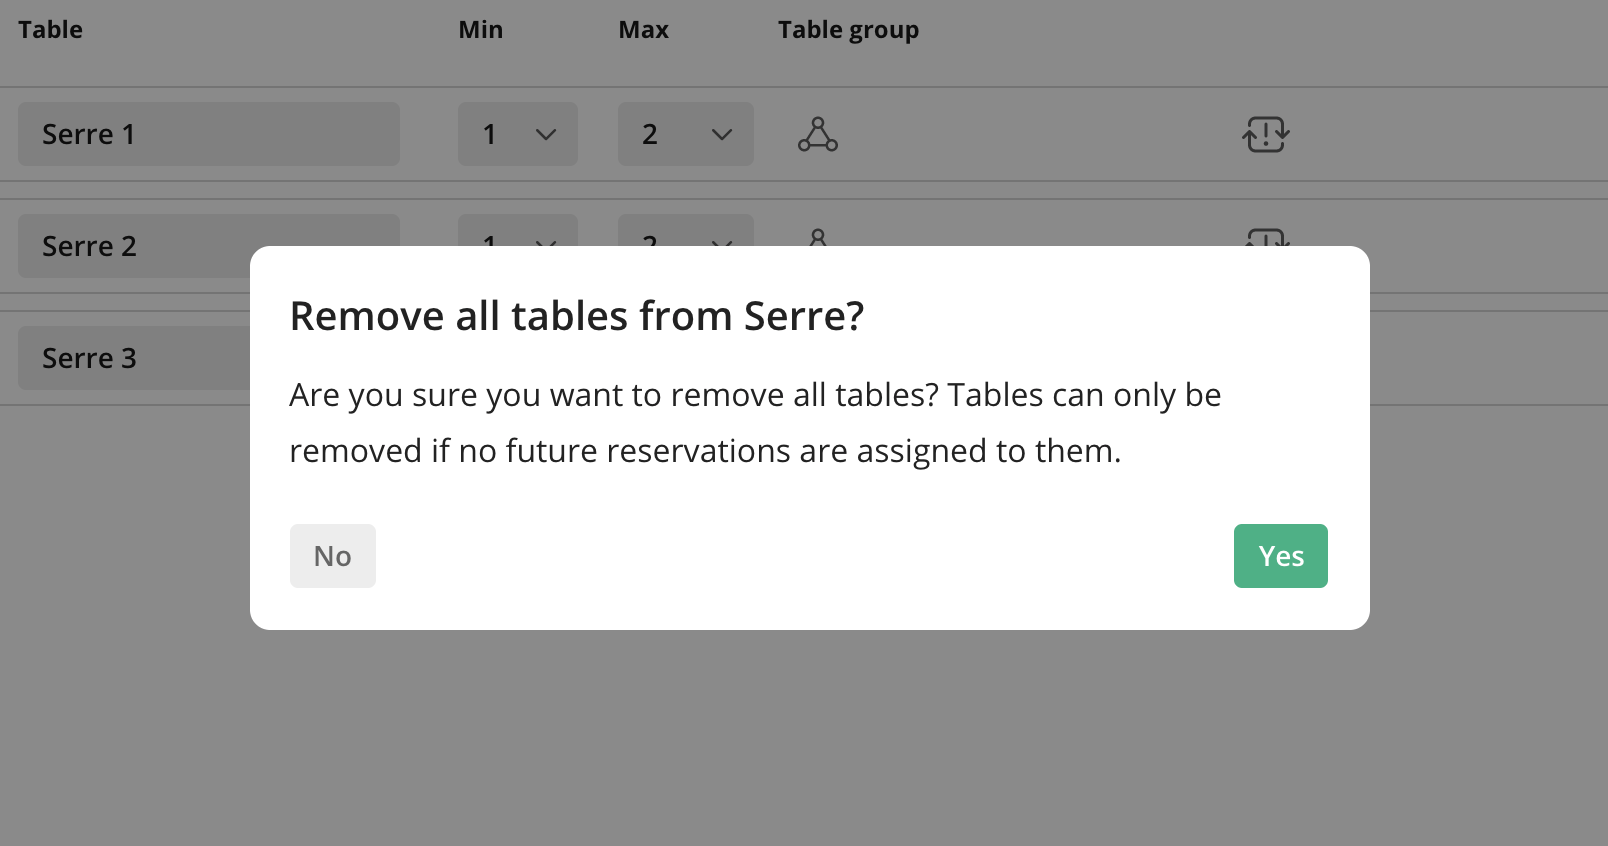The width and height of the screenshot is (1608, 846).
Task: Open the Min dropdown for Serre 1
Action: pos(518,134)
